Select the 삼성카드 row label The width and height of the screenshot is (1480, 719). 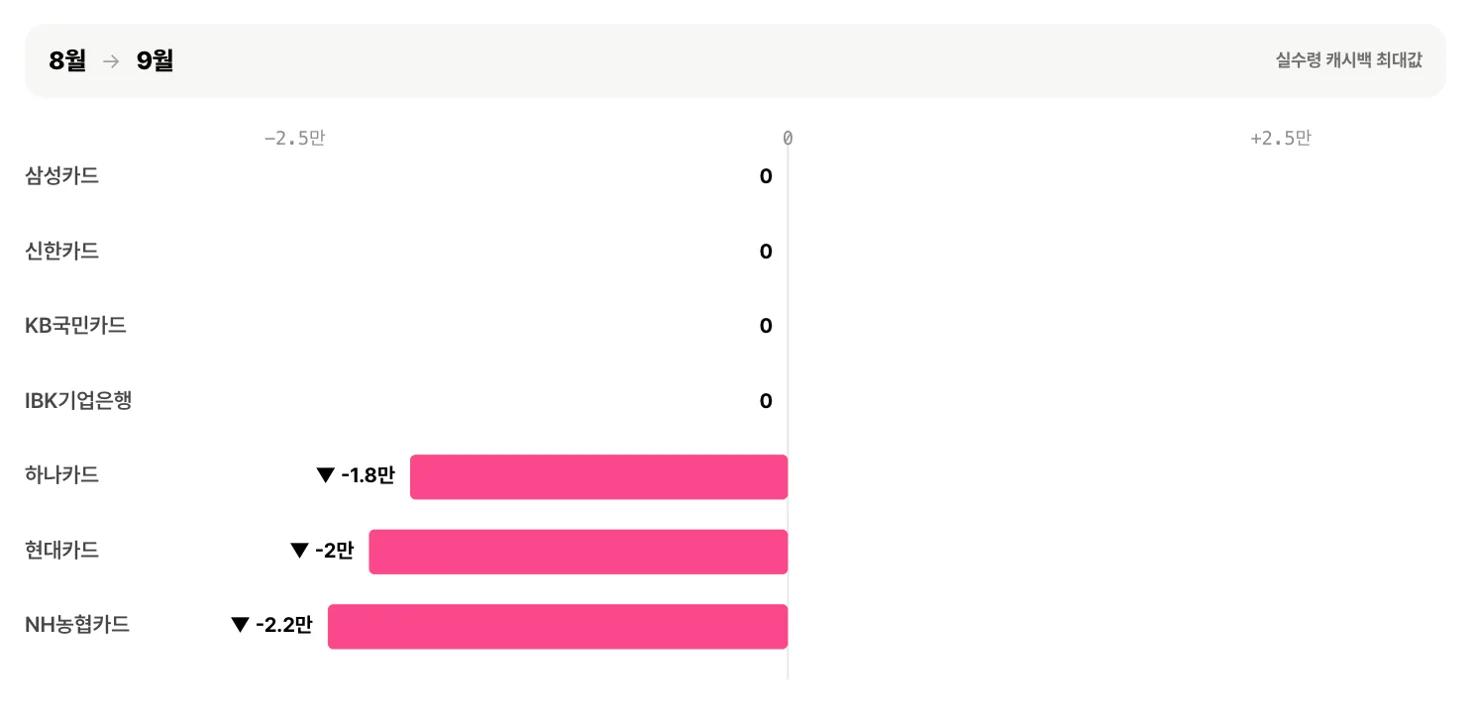click(x=62, y=177)
